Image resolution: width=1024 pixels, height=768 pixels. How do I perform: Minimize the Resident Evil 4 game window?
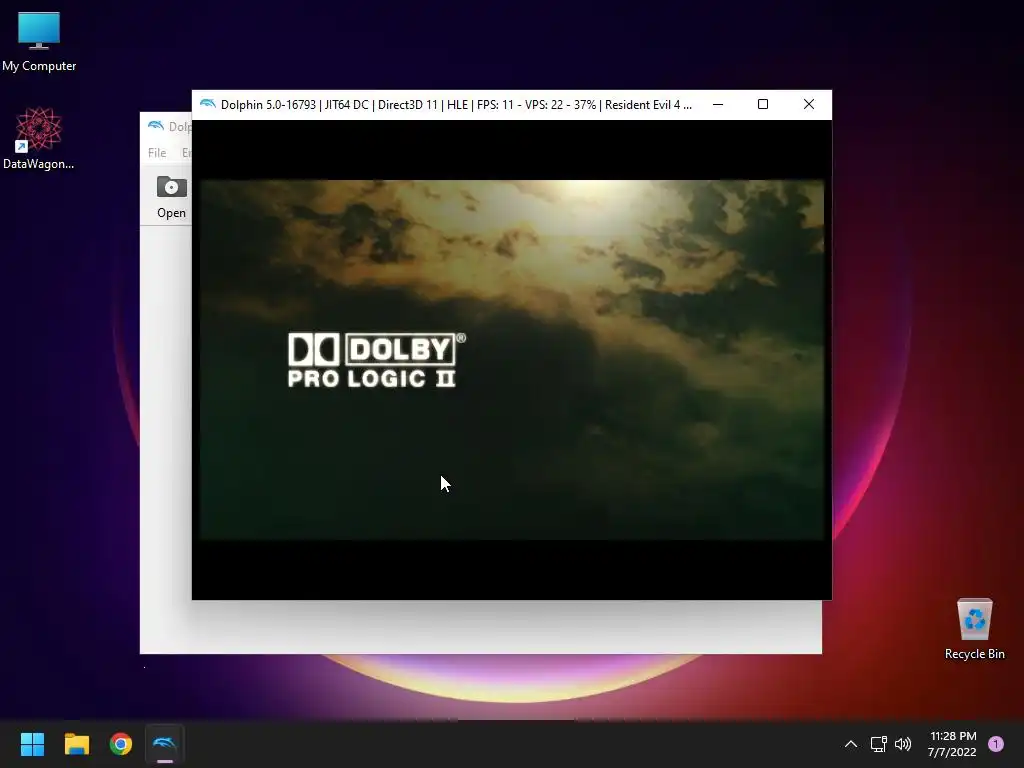(718, 104)
